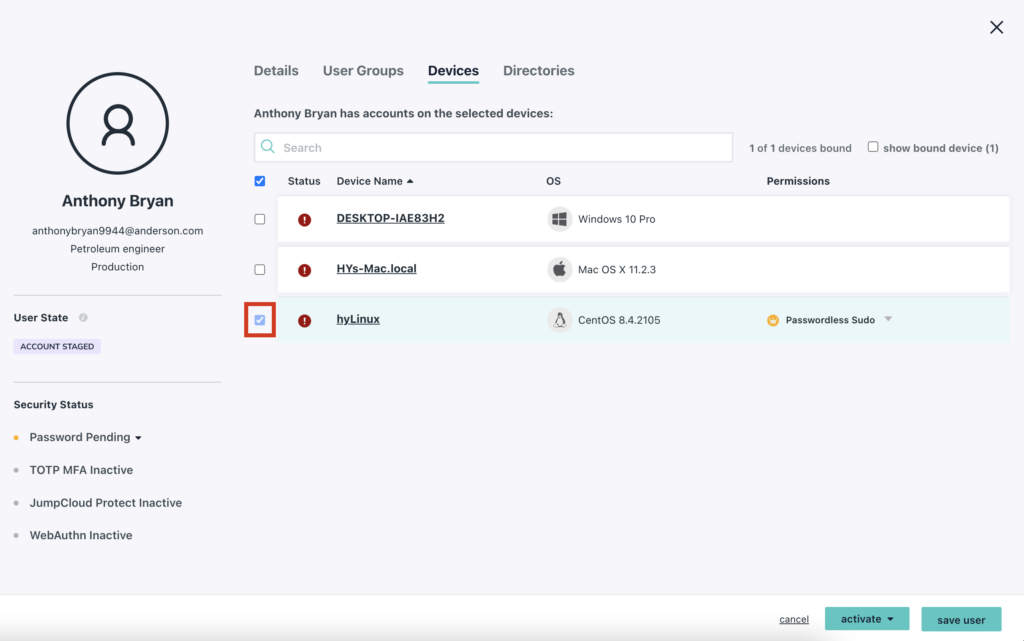Uncheck the hyLinux device checkbox
The width and height of the screenshot is (1024, 641).
(x=260, y=320)
